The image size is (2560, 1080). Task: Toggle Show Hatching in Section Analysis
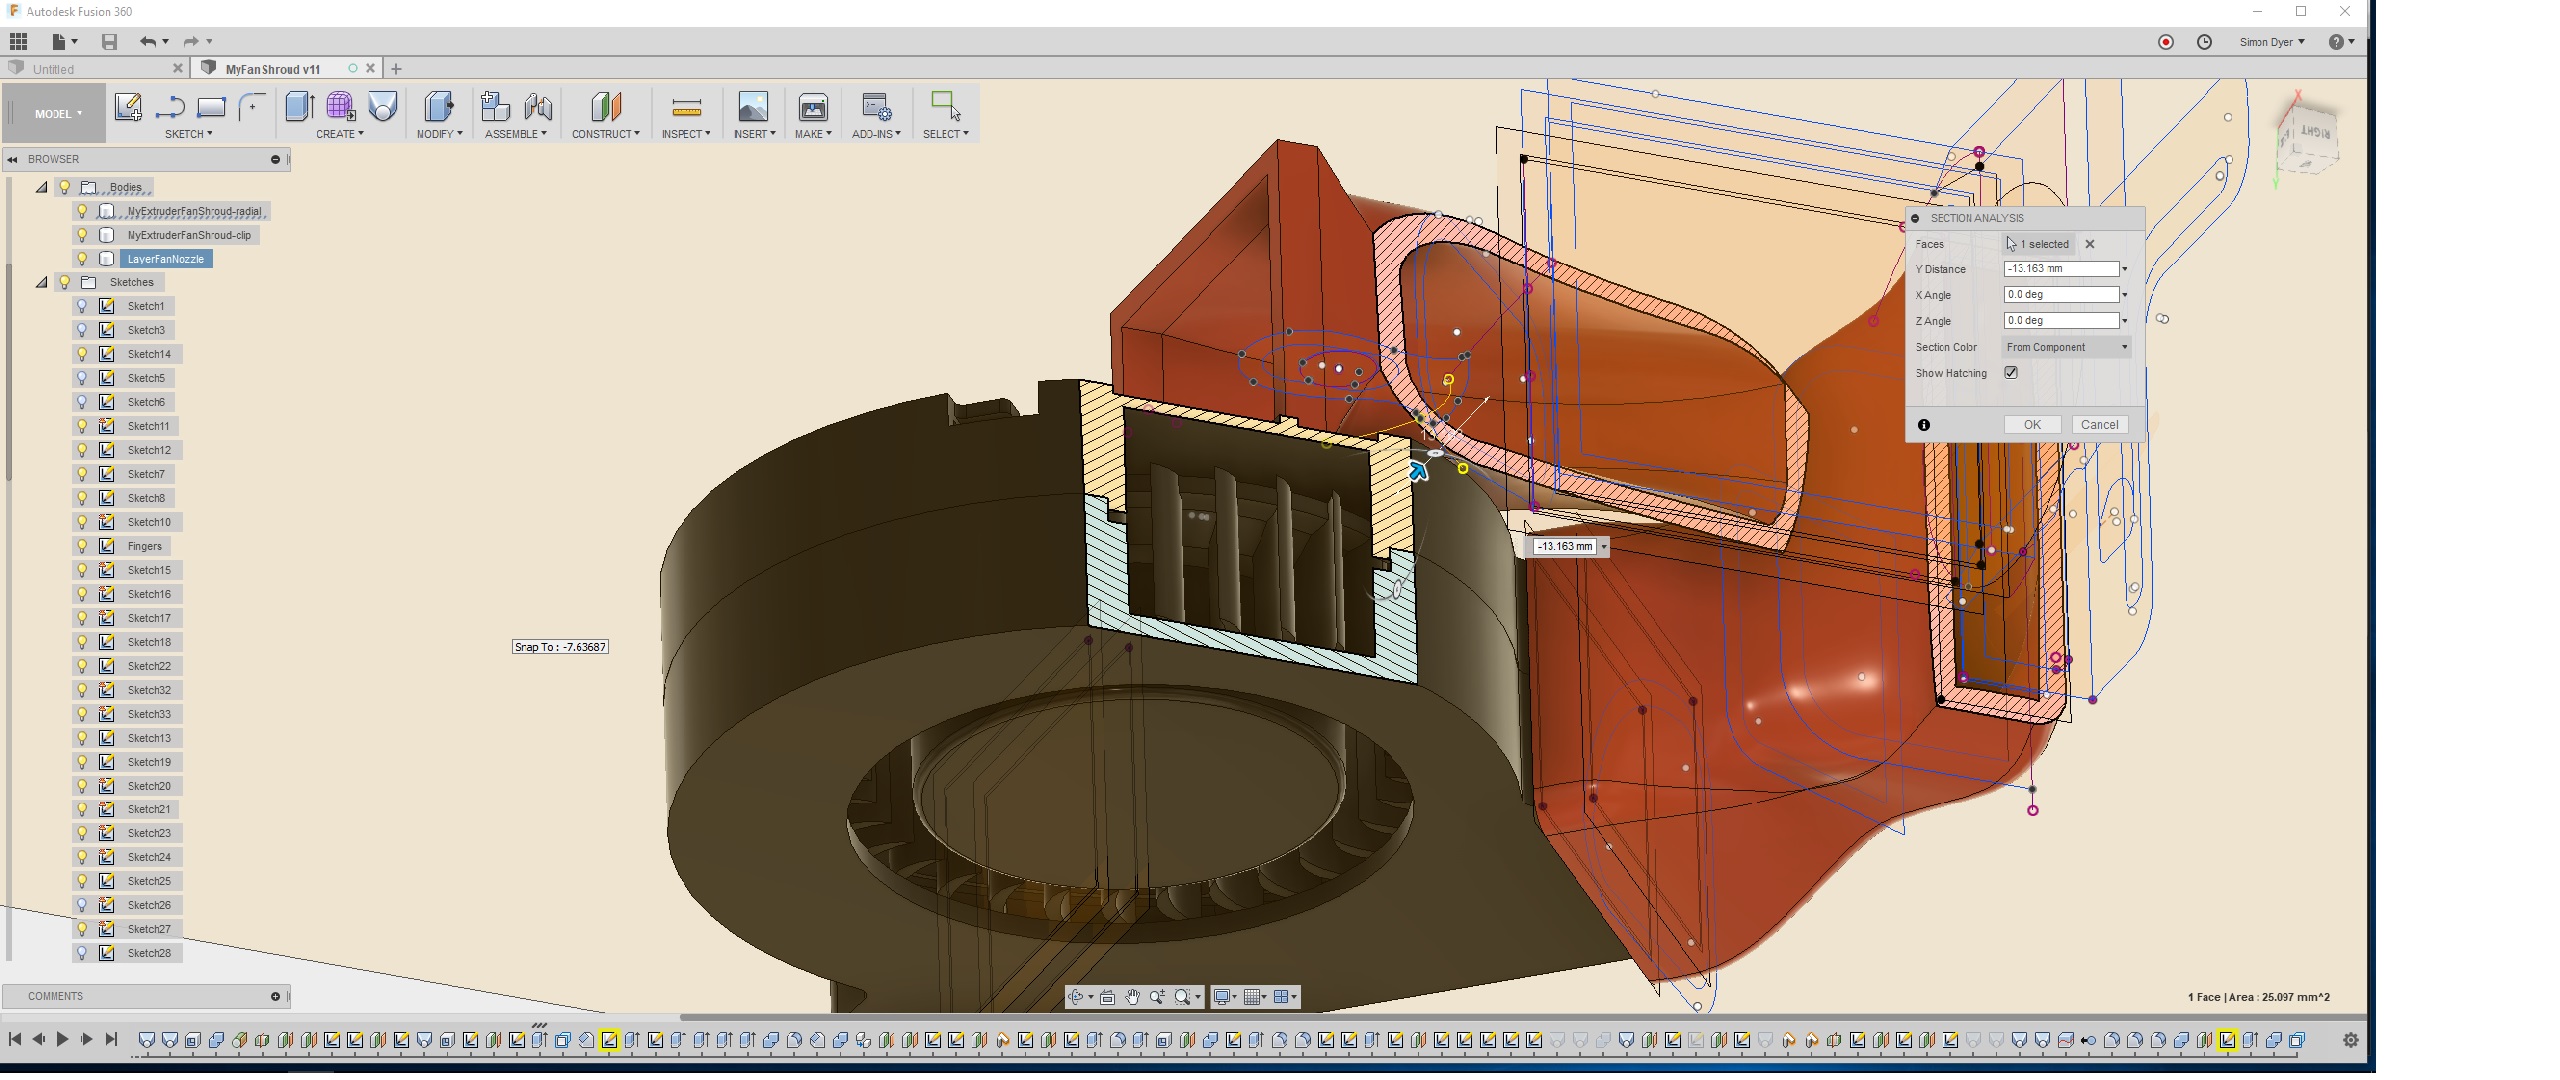2013,372
